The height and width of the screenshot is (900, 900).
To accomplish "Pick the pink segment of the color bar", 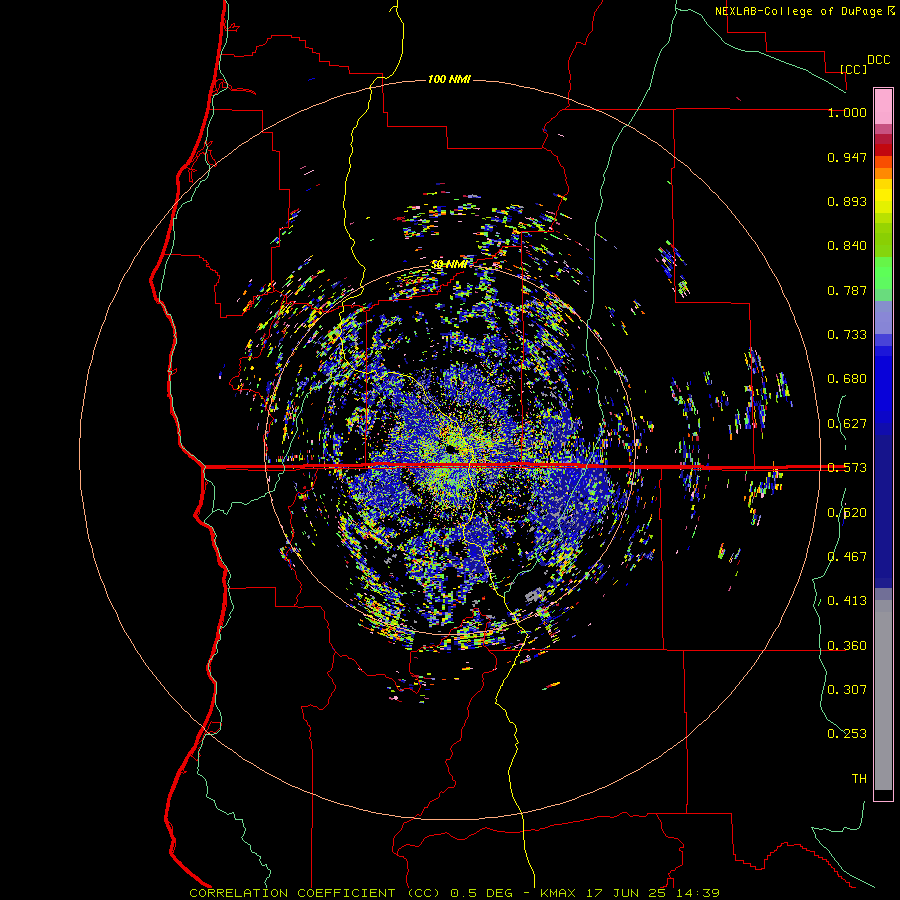I will click(x=883, y=107).
